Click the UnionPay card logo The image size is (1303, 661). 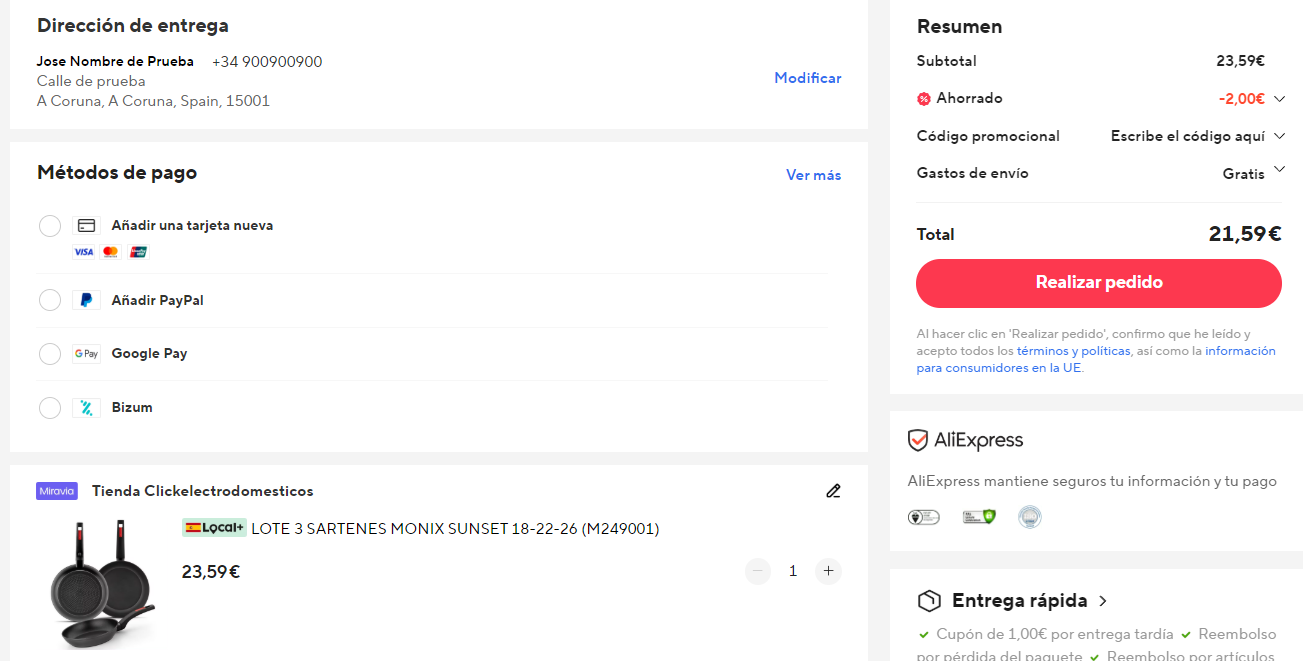(x=138, y=252)
